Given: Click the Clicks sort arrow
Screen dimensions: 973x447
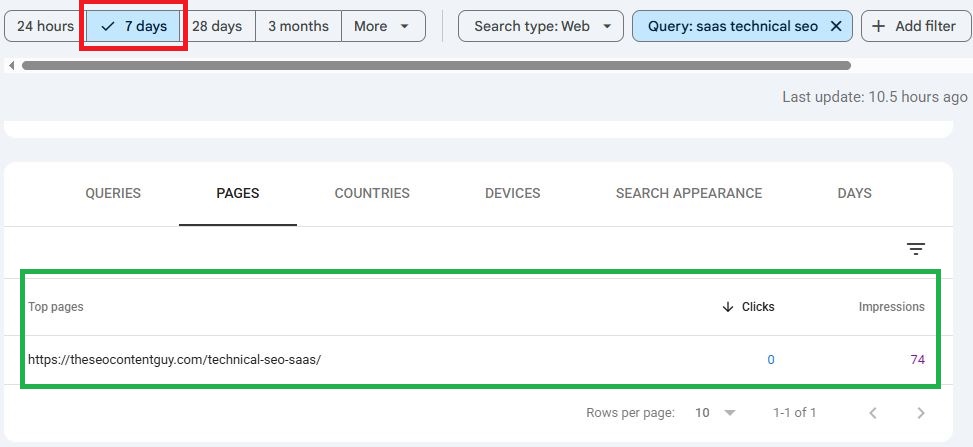Looking at the screenshot, I should click(728, 307).
